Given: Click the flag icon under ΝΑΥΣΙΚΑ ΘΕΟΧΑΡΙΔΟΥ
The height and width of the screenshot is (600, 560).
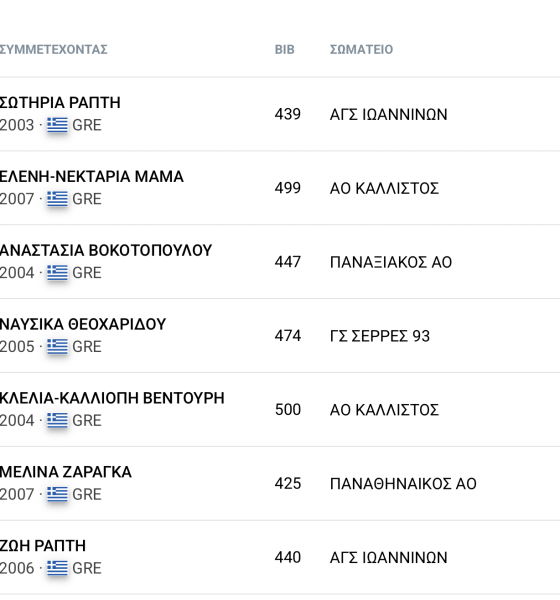Looking at the screenshot, I should tap(57, 347).
